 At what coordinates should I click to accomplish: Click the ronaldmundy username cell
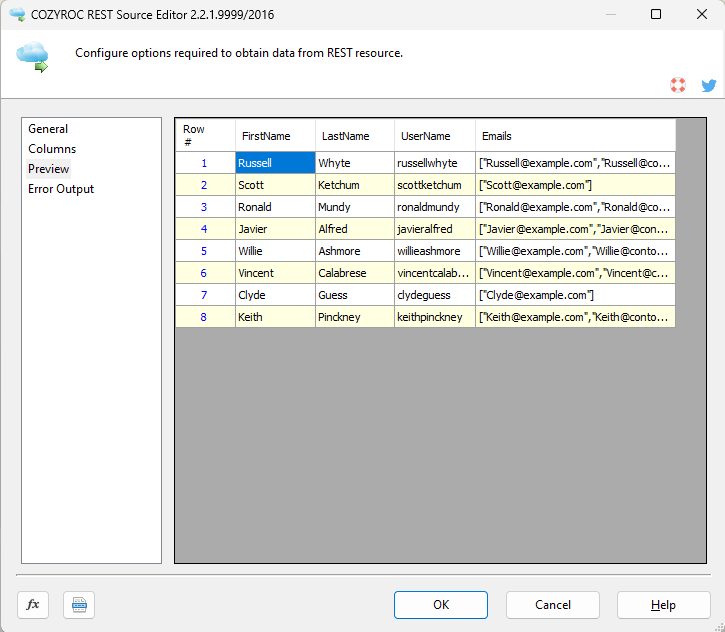click(435, 207)
